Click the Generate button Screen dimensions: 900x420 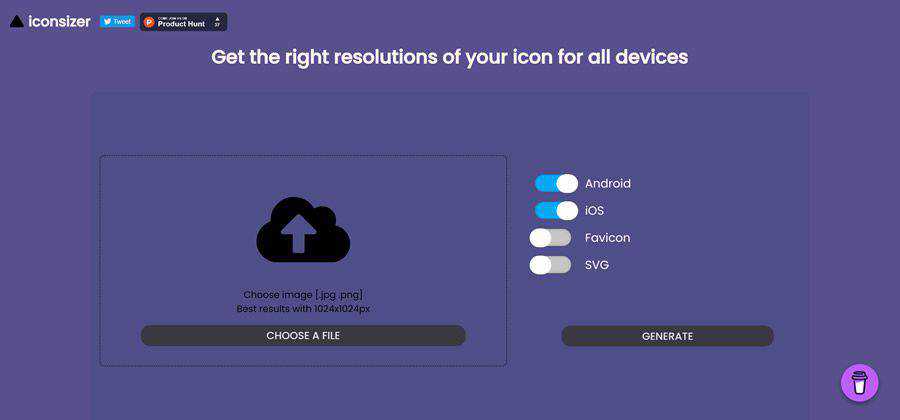(x=667, y=336)
